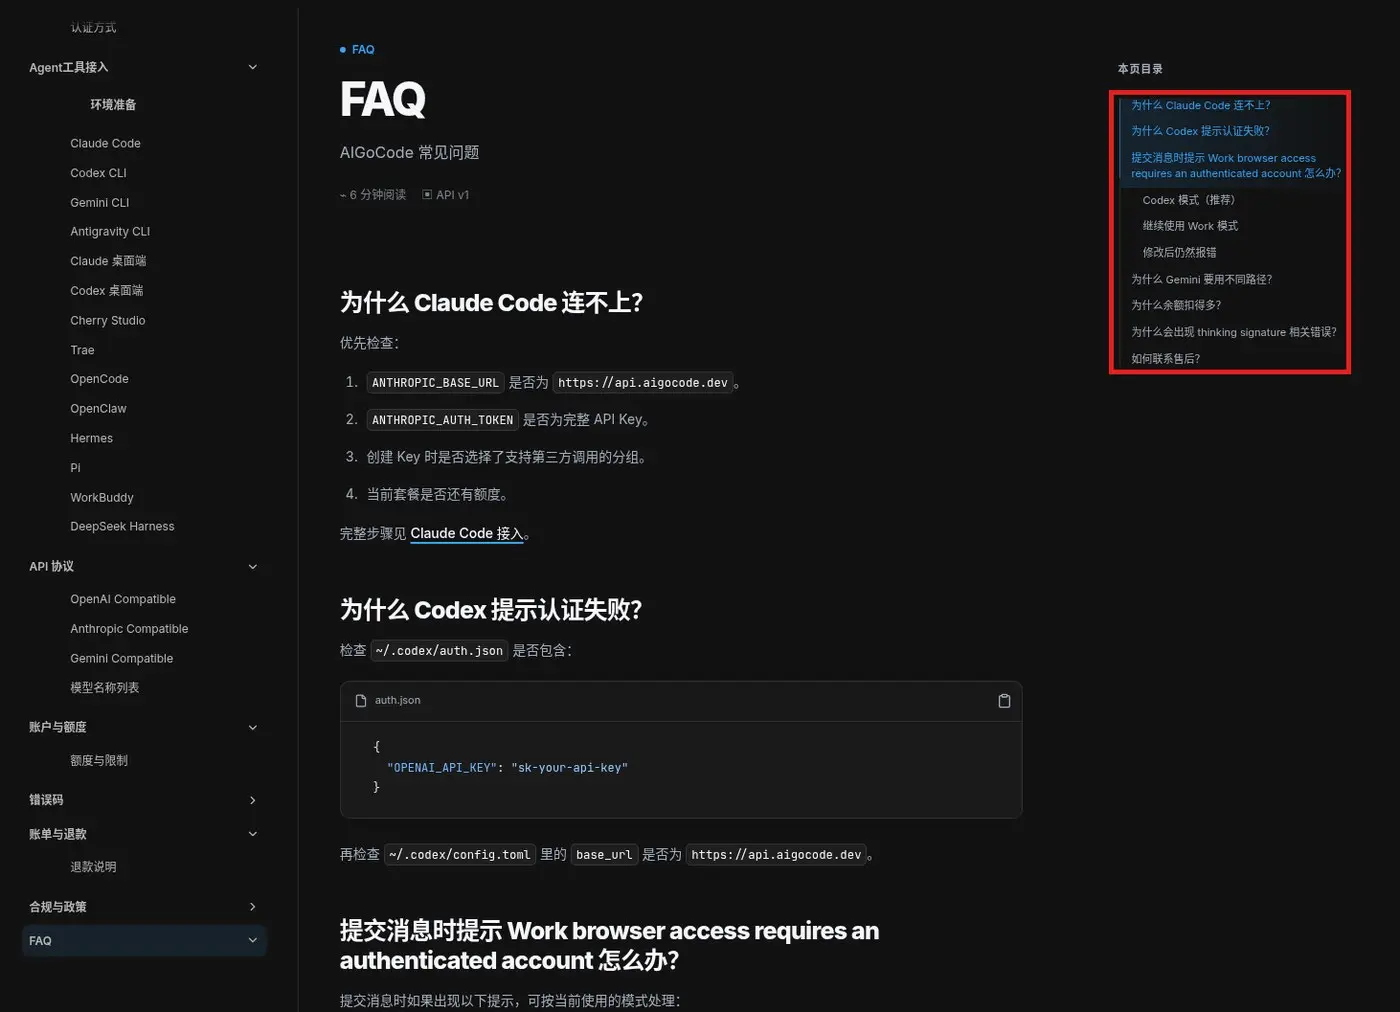Select OpenCode in the sidebar
Image resolution: width=1400 pixels, height=1012 pixels.
(x=99, y=379)
